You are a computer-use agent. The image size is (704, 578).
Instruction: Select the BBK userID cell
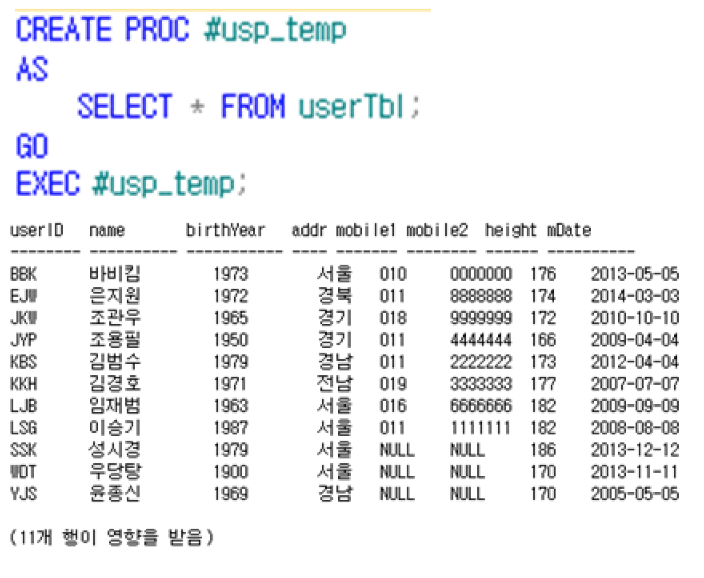point(23,274)
